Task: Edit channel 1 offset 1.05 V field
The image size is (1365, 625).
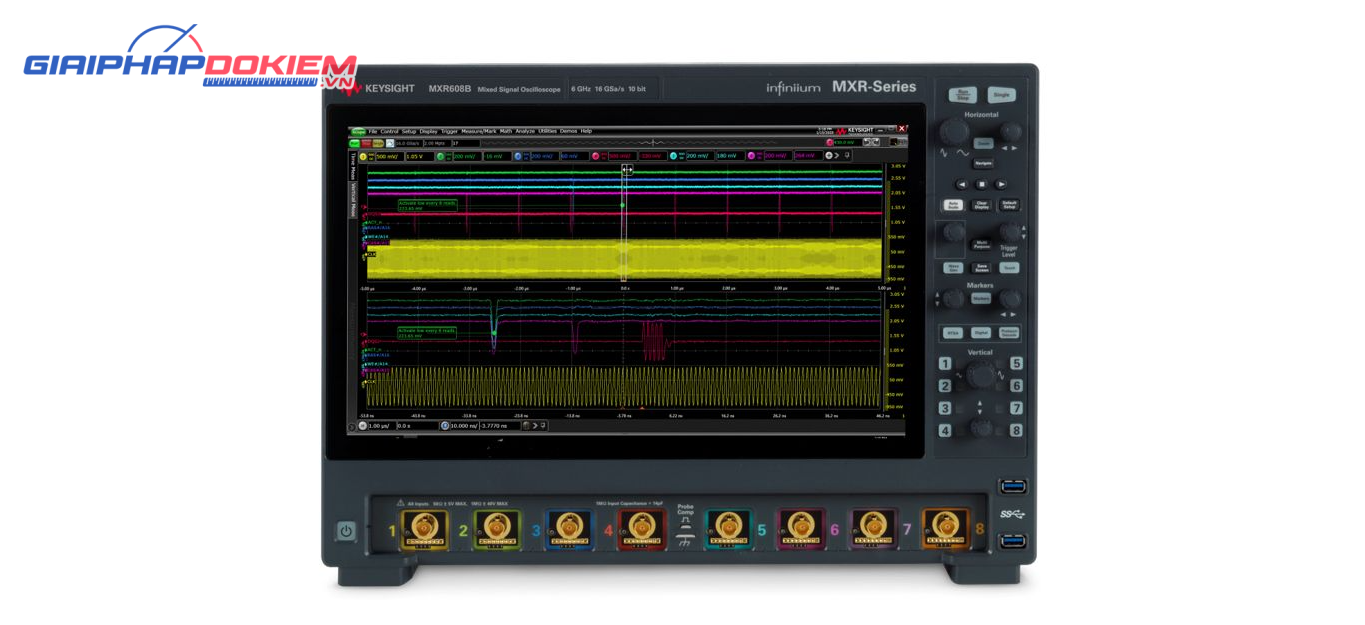Action: pyautogui.click(x=420, y=156)
